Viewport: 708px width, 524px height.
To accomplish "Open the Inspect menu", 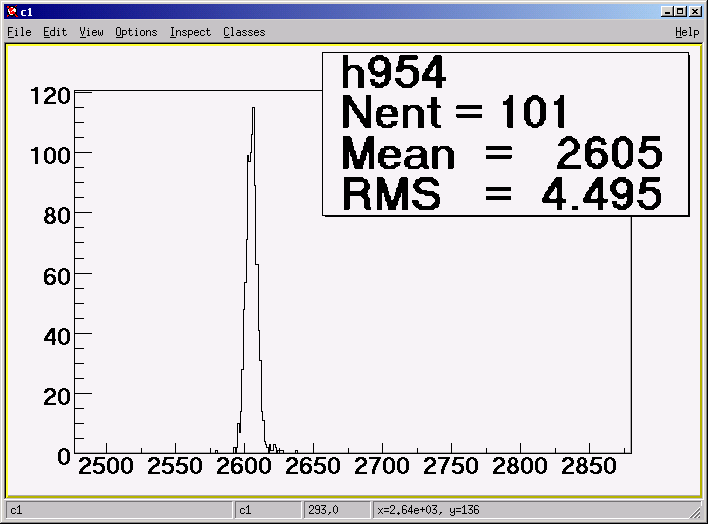I will click(190, 32).
